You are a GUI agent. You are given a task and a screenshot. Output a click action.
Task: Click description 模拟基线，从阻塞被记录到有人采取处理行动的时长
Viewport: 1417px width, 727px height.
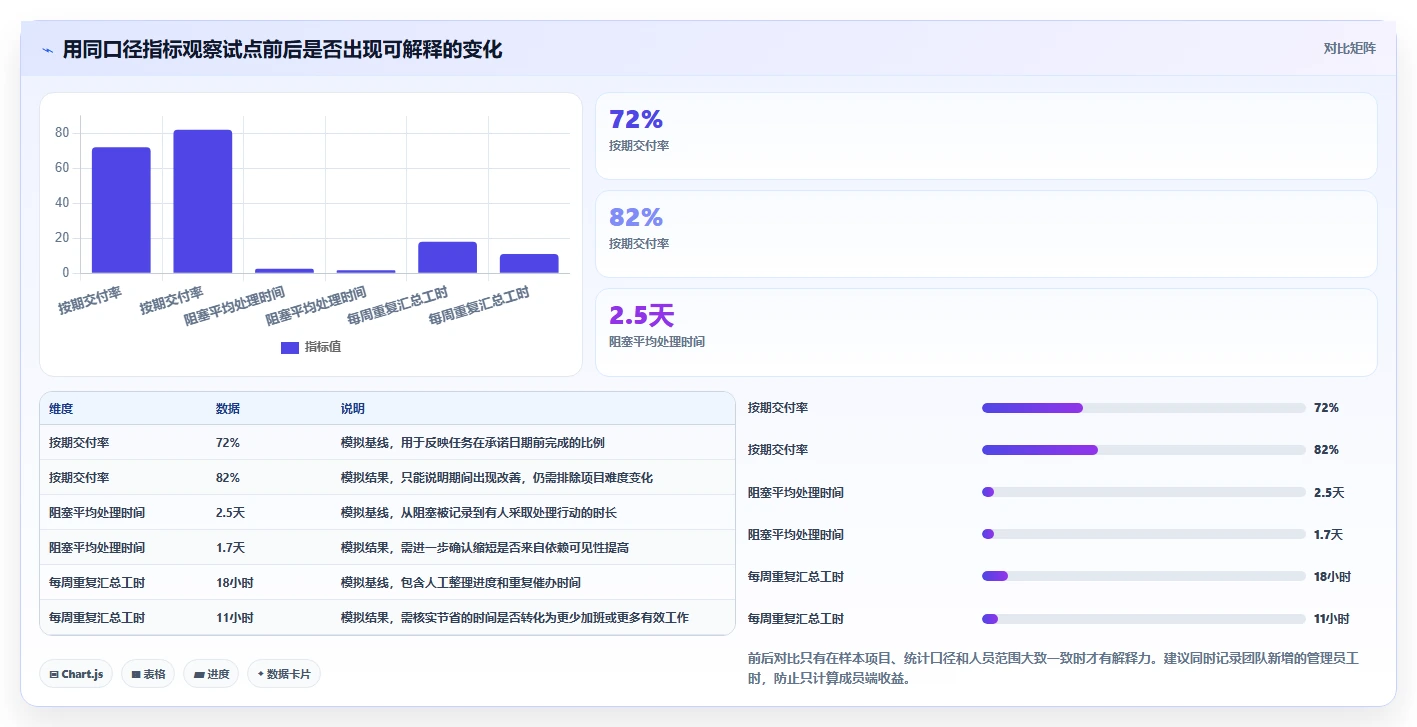click(479, 512)
